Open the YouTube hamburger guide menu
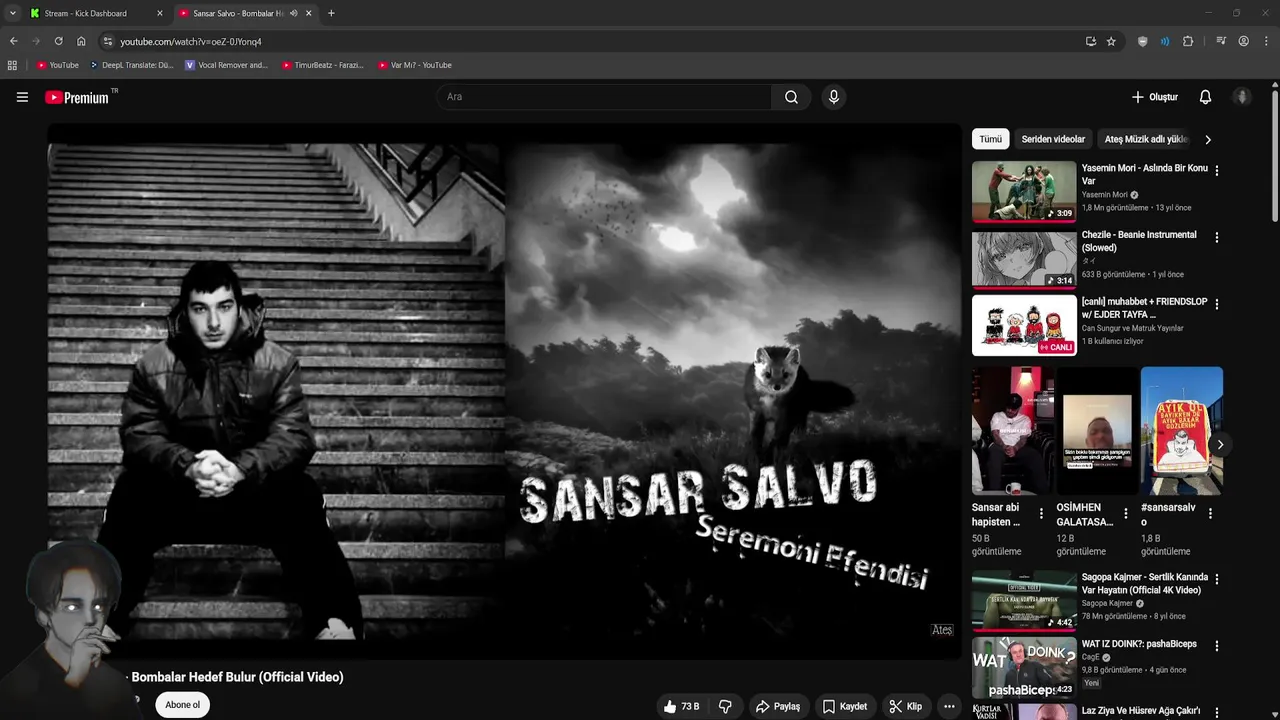This screenshot has height=720, width=1280. click(22, 97)
